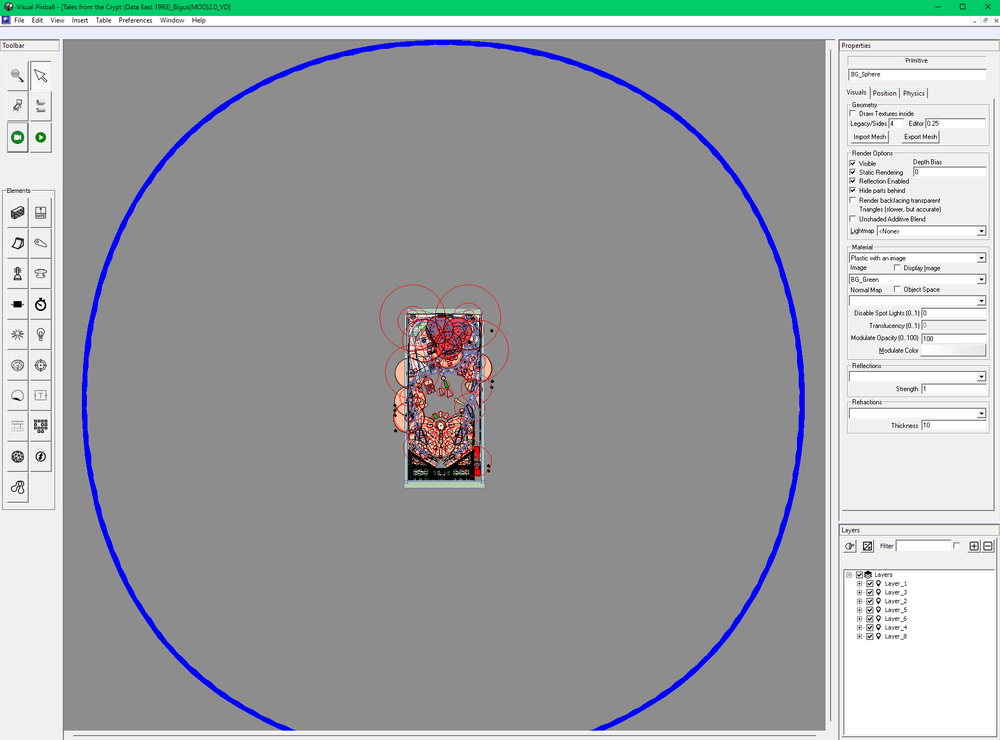The image size is (1000, 740).
Task: Click the Export Mesh button
Action: click(x=920, y=137)
